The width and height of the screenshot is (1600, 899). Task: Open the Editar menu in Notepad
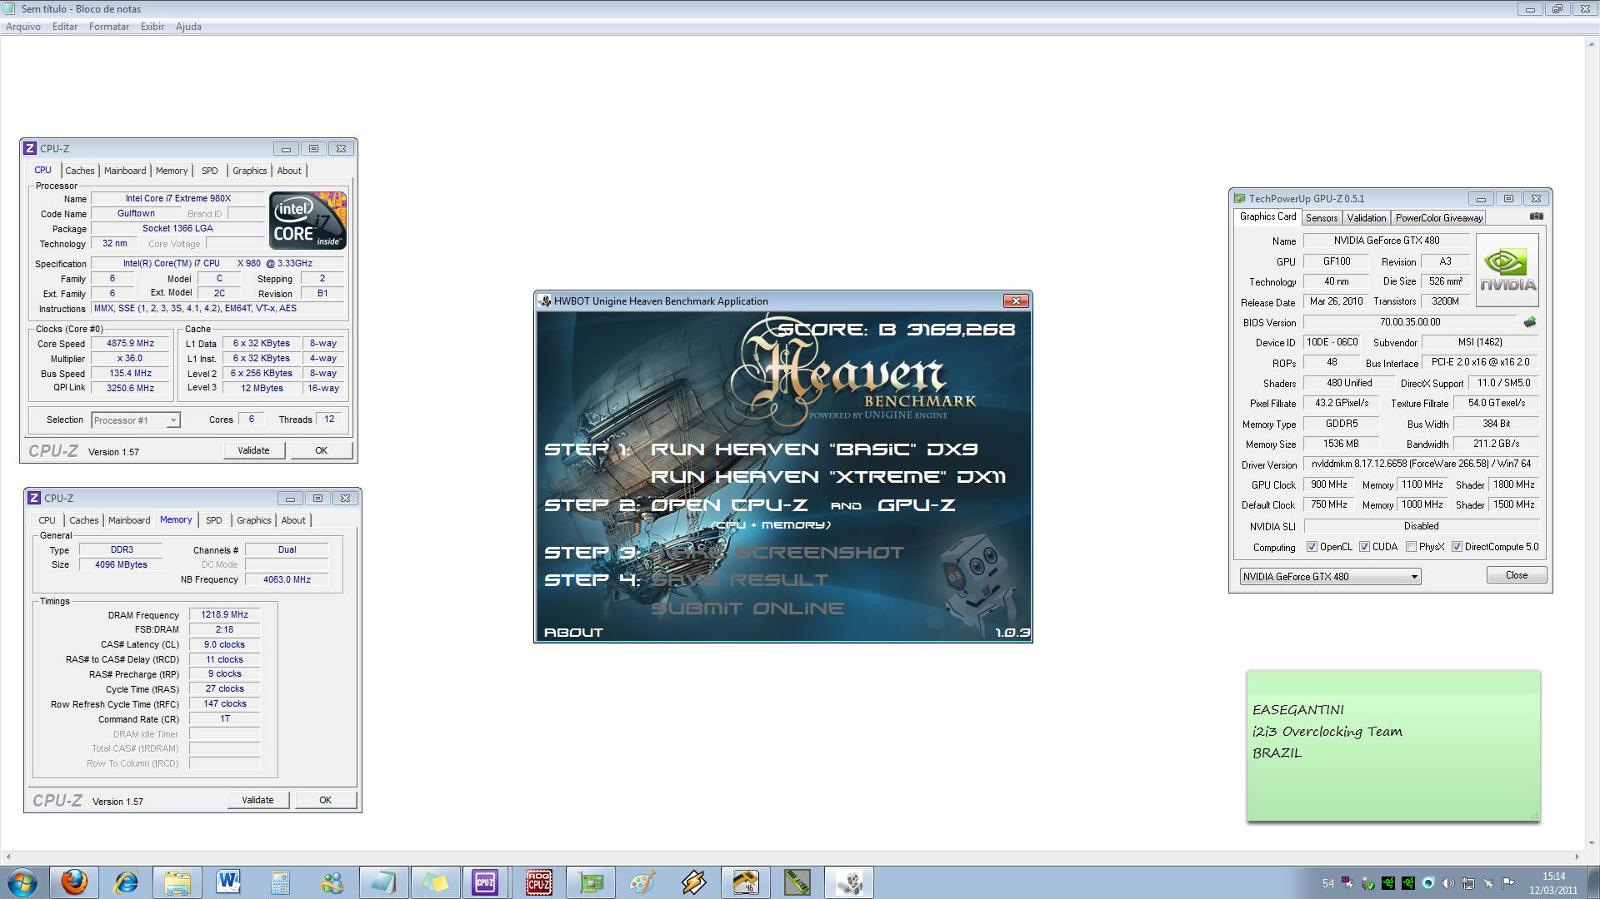[x=65, y=27]
